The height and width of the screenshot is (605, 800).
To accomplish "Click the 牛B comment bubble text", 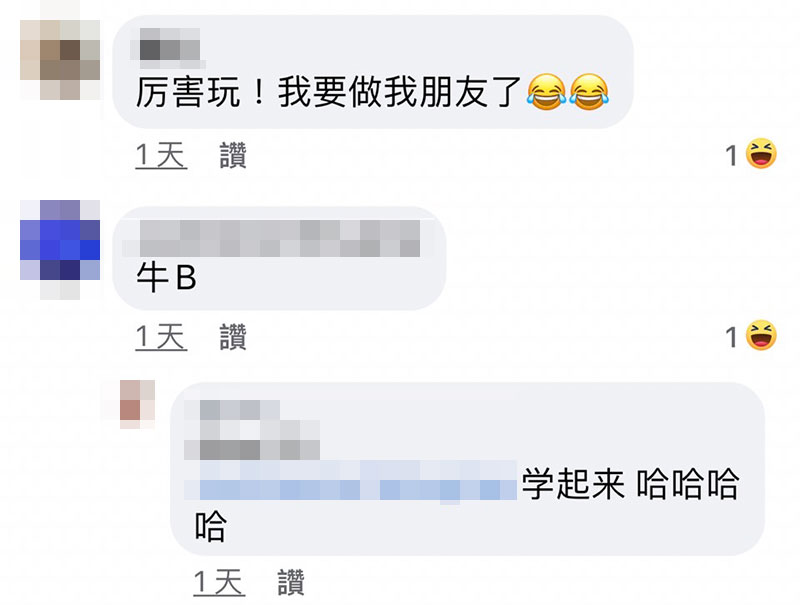I will click(x=166, y=278).
